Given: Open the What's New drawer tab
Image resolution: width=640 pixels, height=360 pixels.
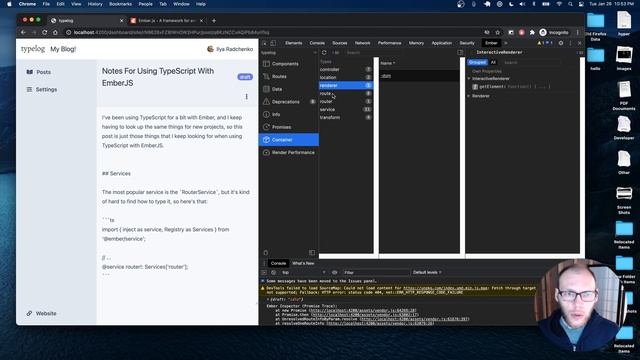Looking at the screenshot, I should point(303,263).
